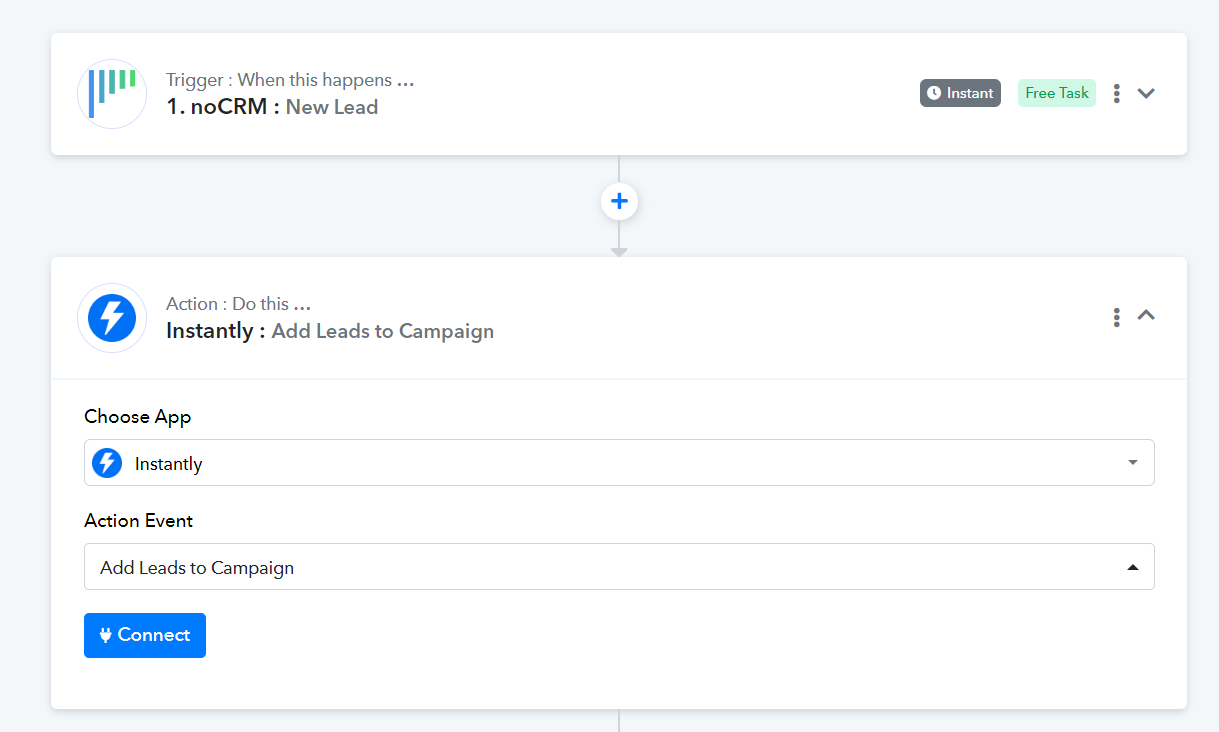Screen dimensions: 1219x732
Task: Open the Action Event dropdown arrow
Action: (x=1132, y=567)
